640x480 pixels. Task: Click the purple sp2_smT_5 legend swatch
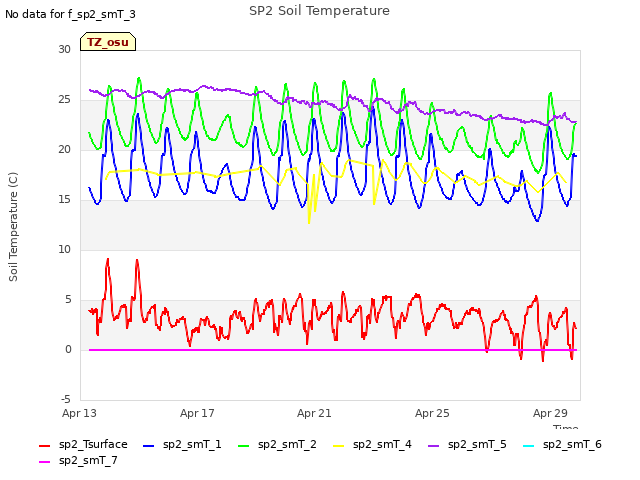coord(433,446)
